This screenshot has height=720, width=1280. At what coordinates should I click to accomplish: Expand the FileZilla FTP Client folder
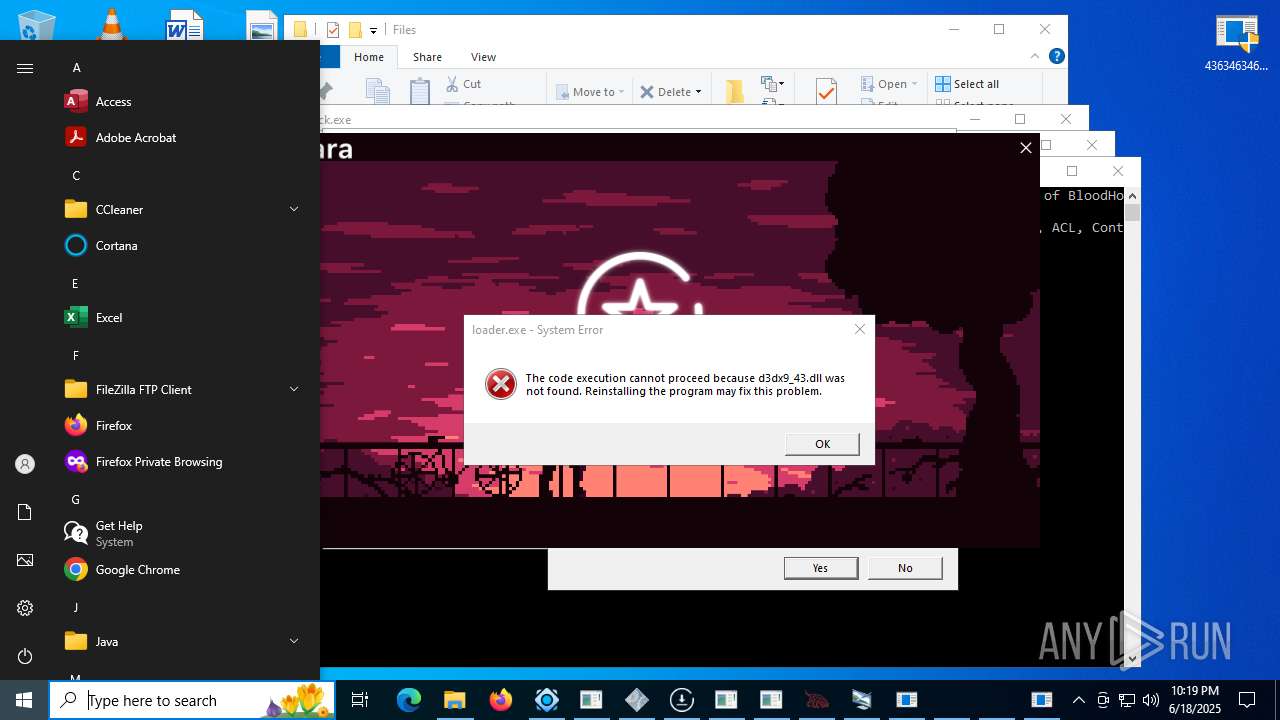coord(187,389)
